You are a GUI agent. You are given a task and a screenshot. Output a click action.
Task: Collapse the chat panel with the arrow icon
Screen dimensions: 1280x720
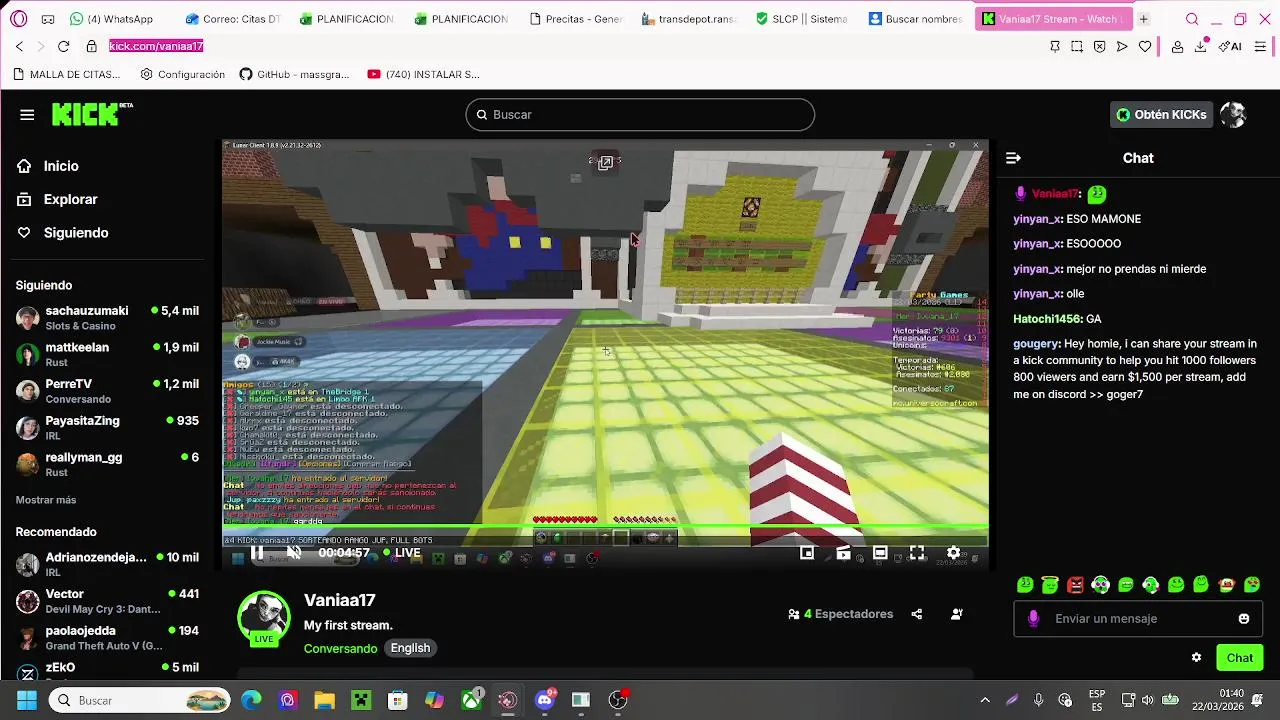click(1013, 158)
